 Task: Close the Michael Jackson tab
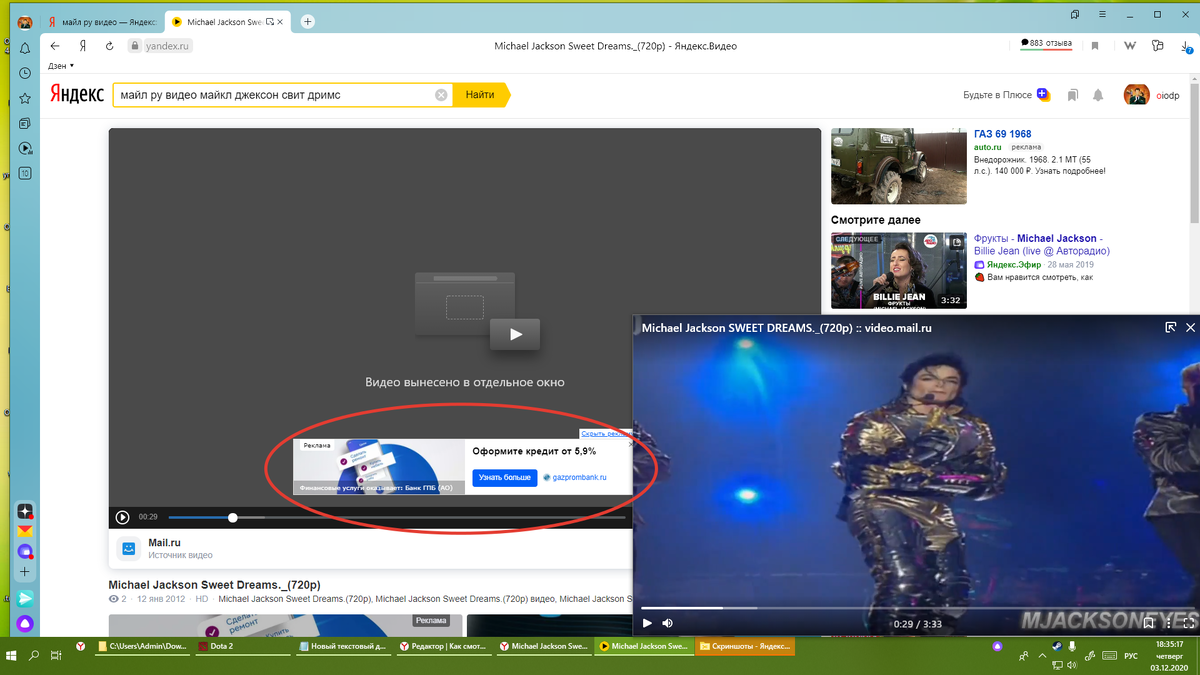coord(282,21)
